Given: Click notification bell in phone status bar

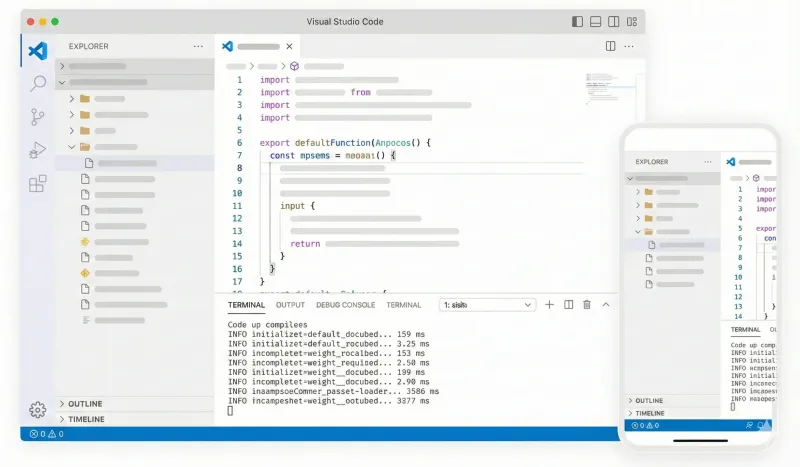Looking at the screenshot, I should coord(761,425).
